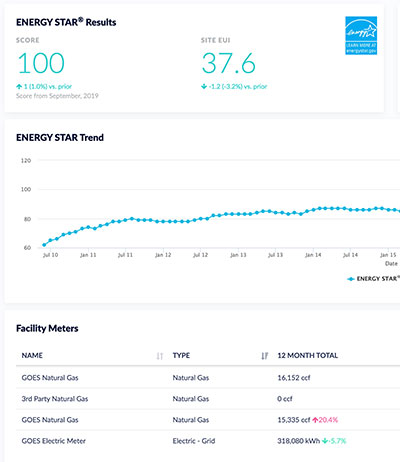
Task: Sort table by the NAME column arrows
Action: [160, 356]
